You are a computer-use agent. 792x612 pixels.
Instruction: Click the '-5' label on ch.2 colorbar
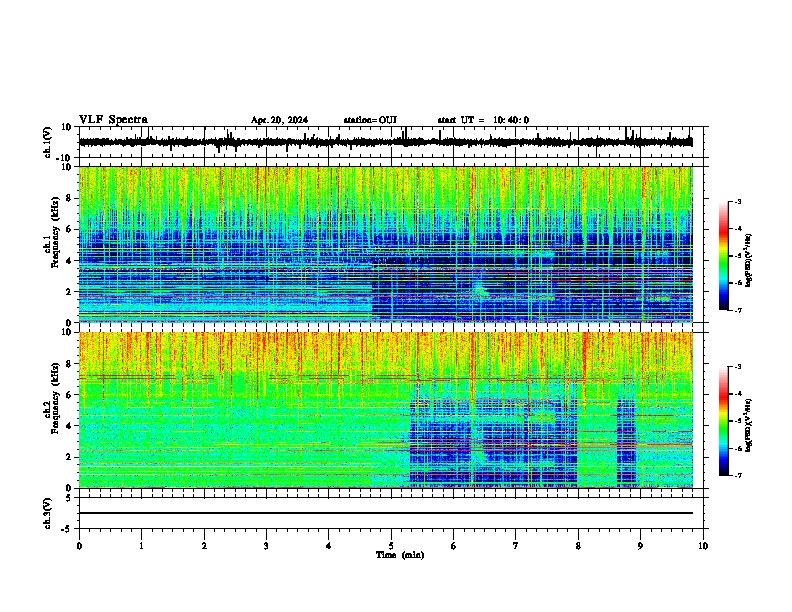pyautogui.click(x=737, y=421)
